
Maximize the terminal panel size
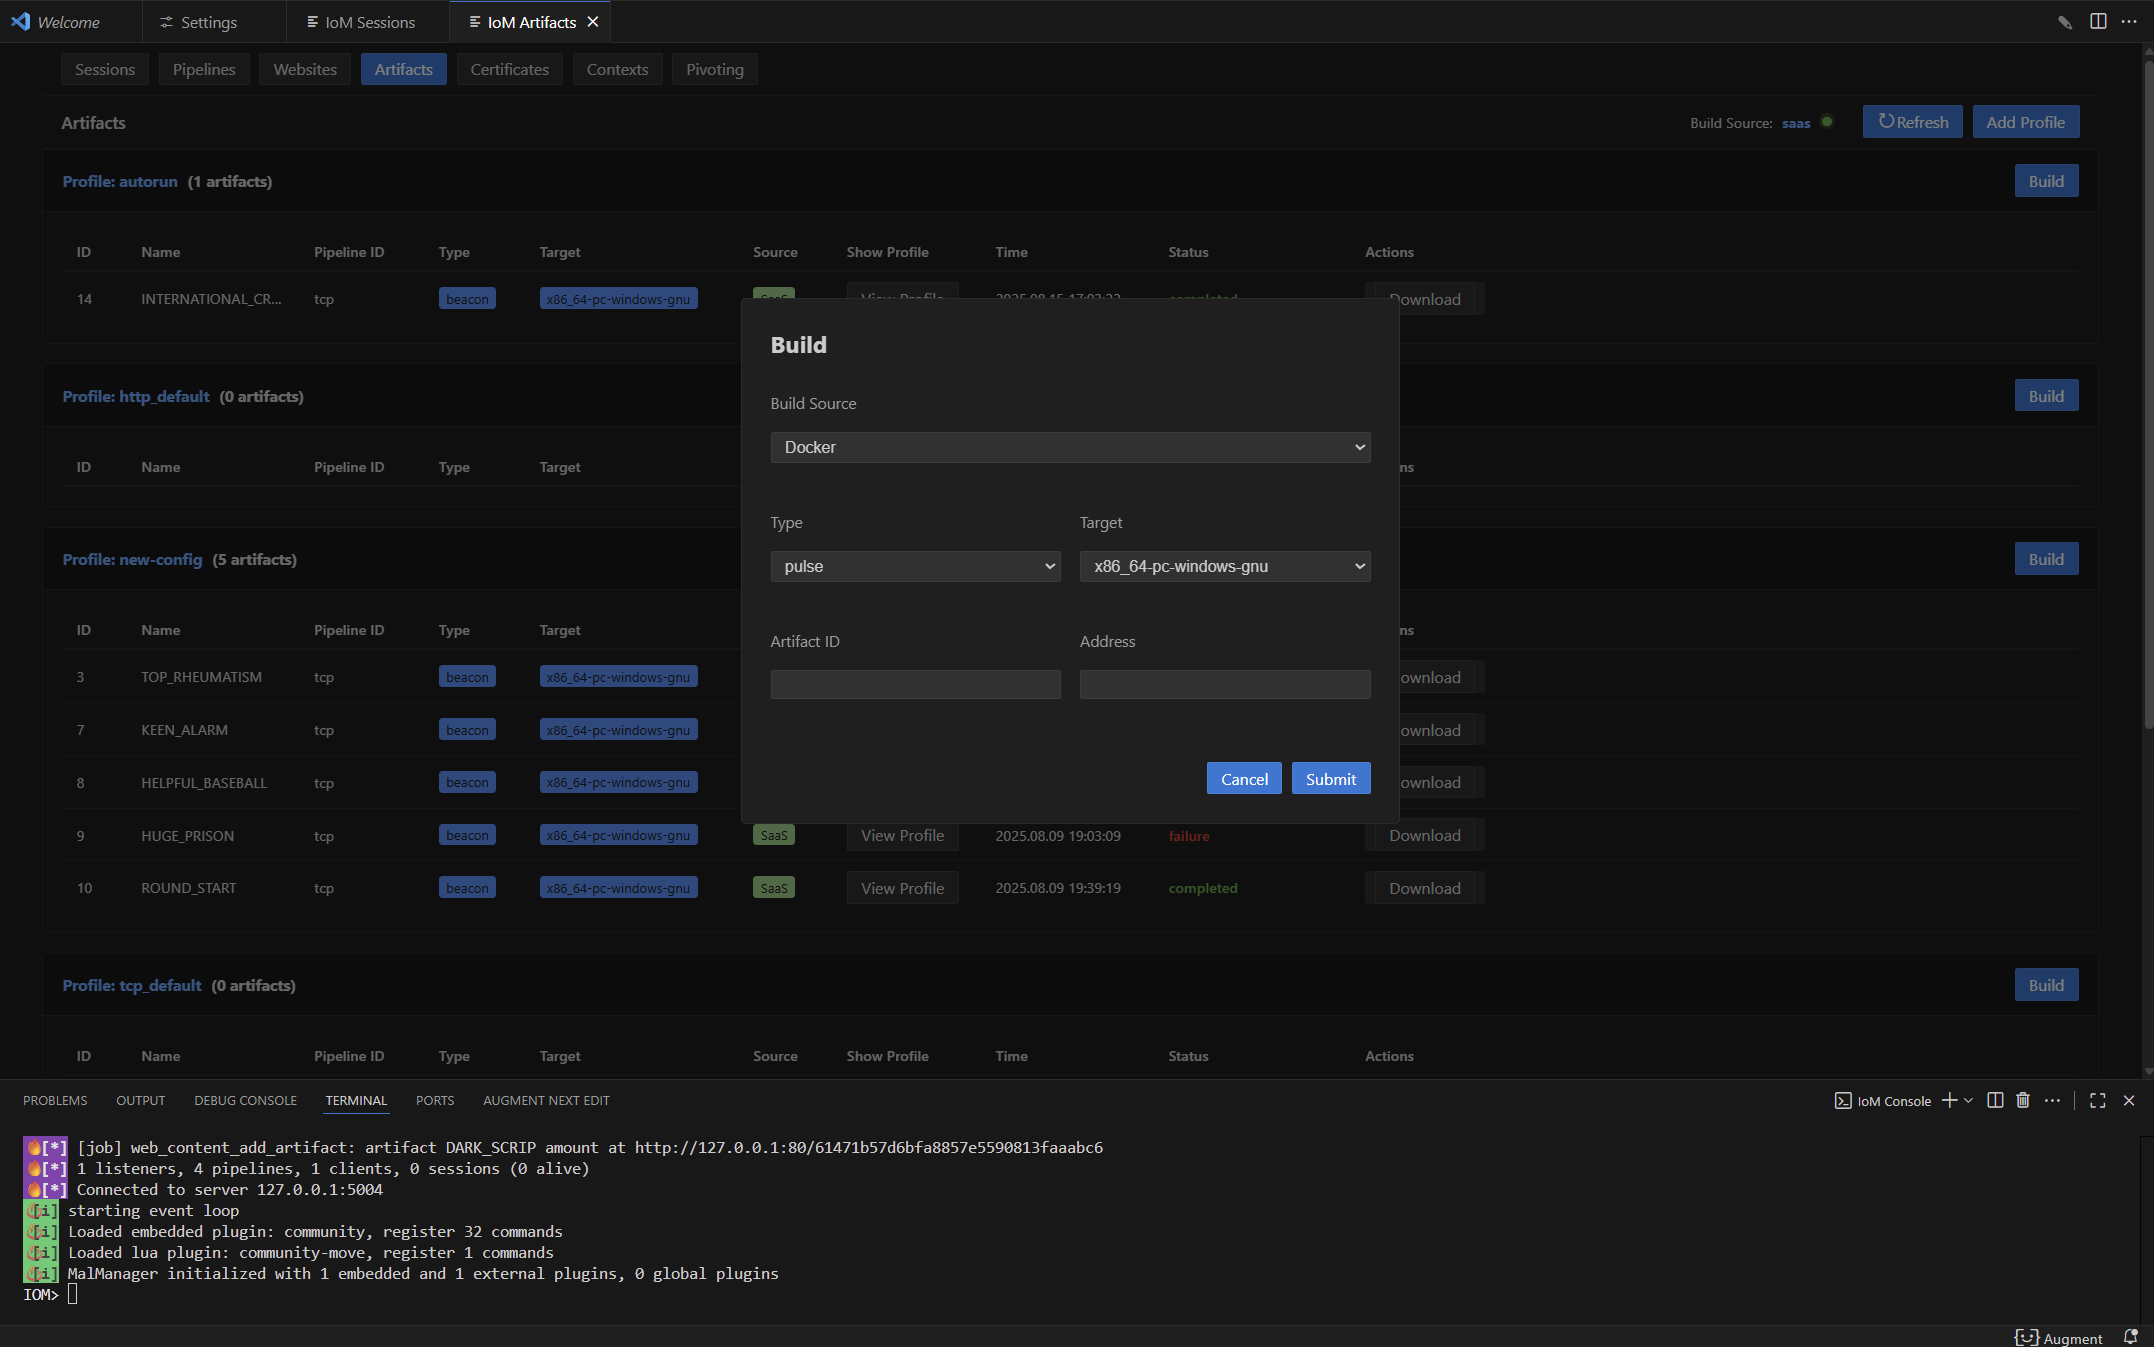[x=2098, y=1100]
